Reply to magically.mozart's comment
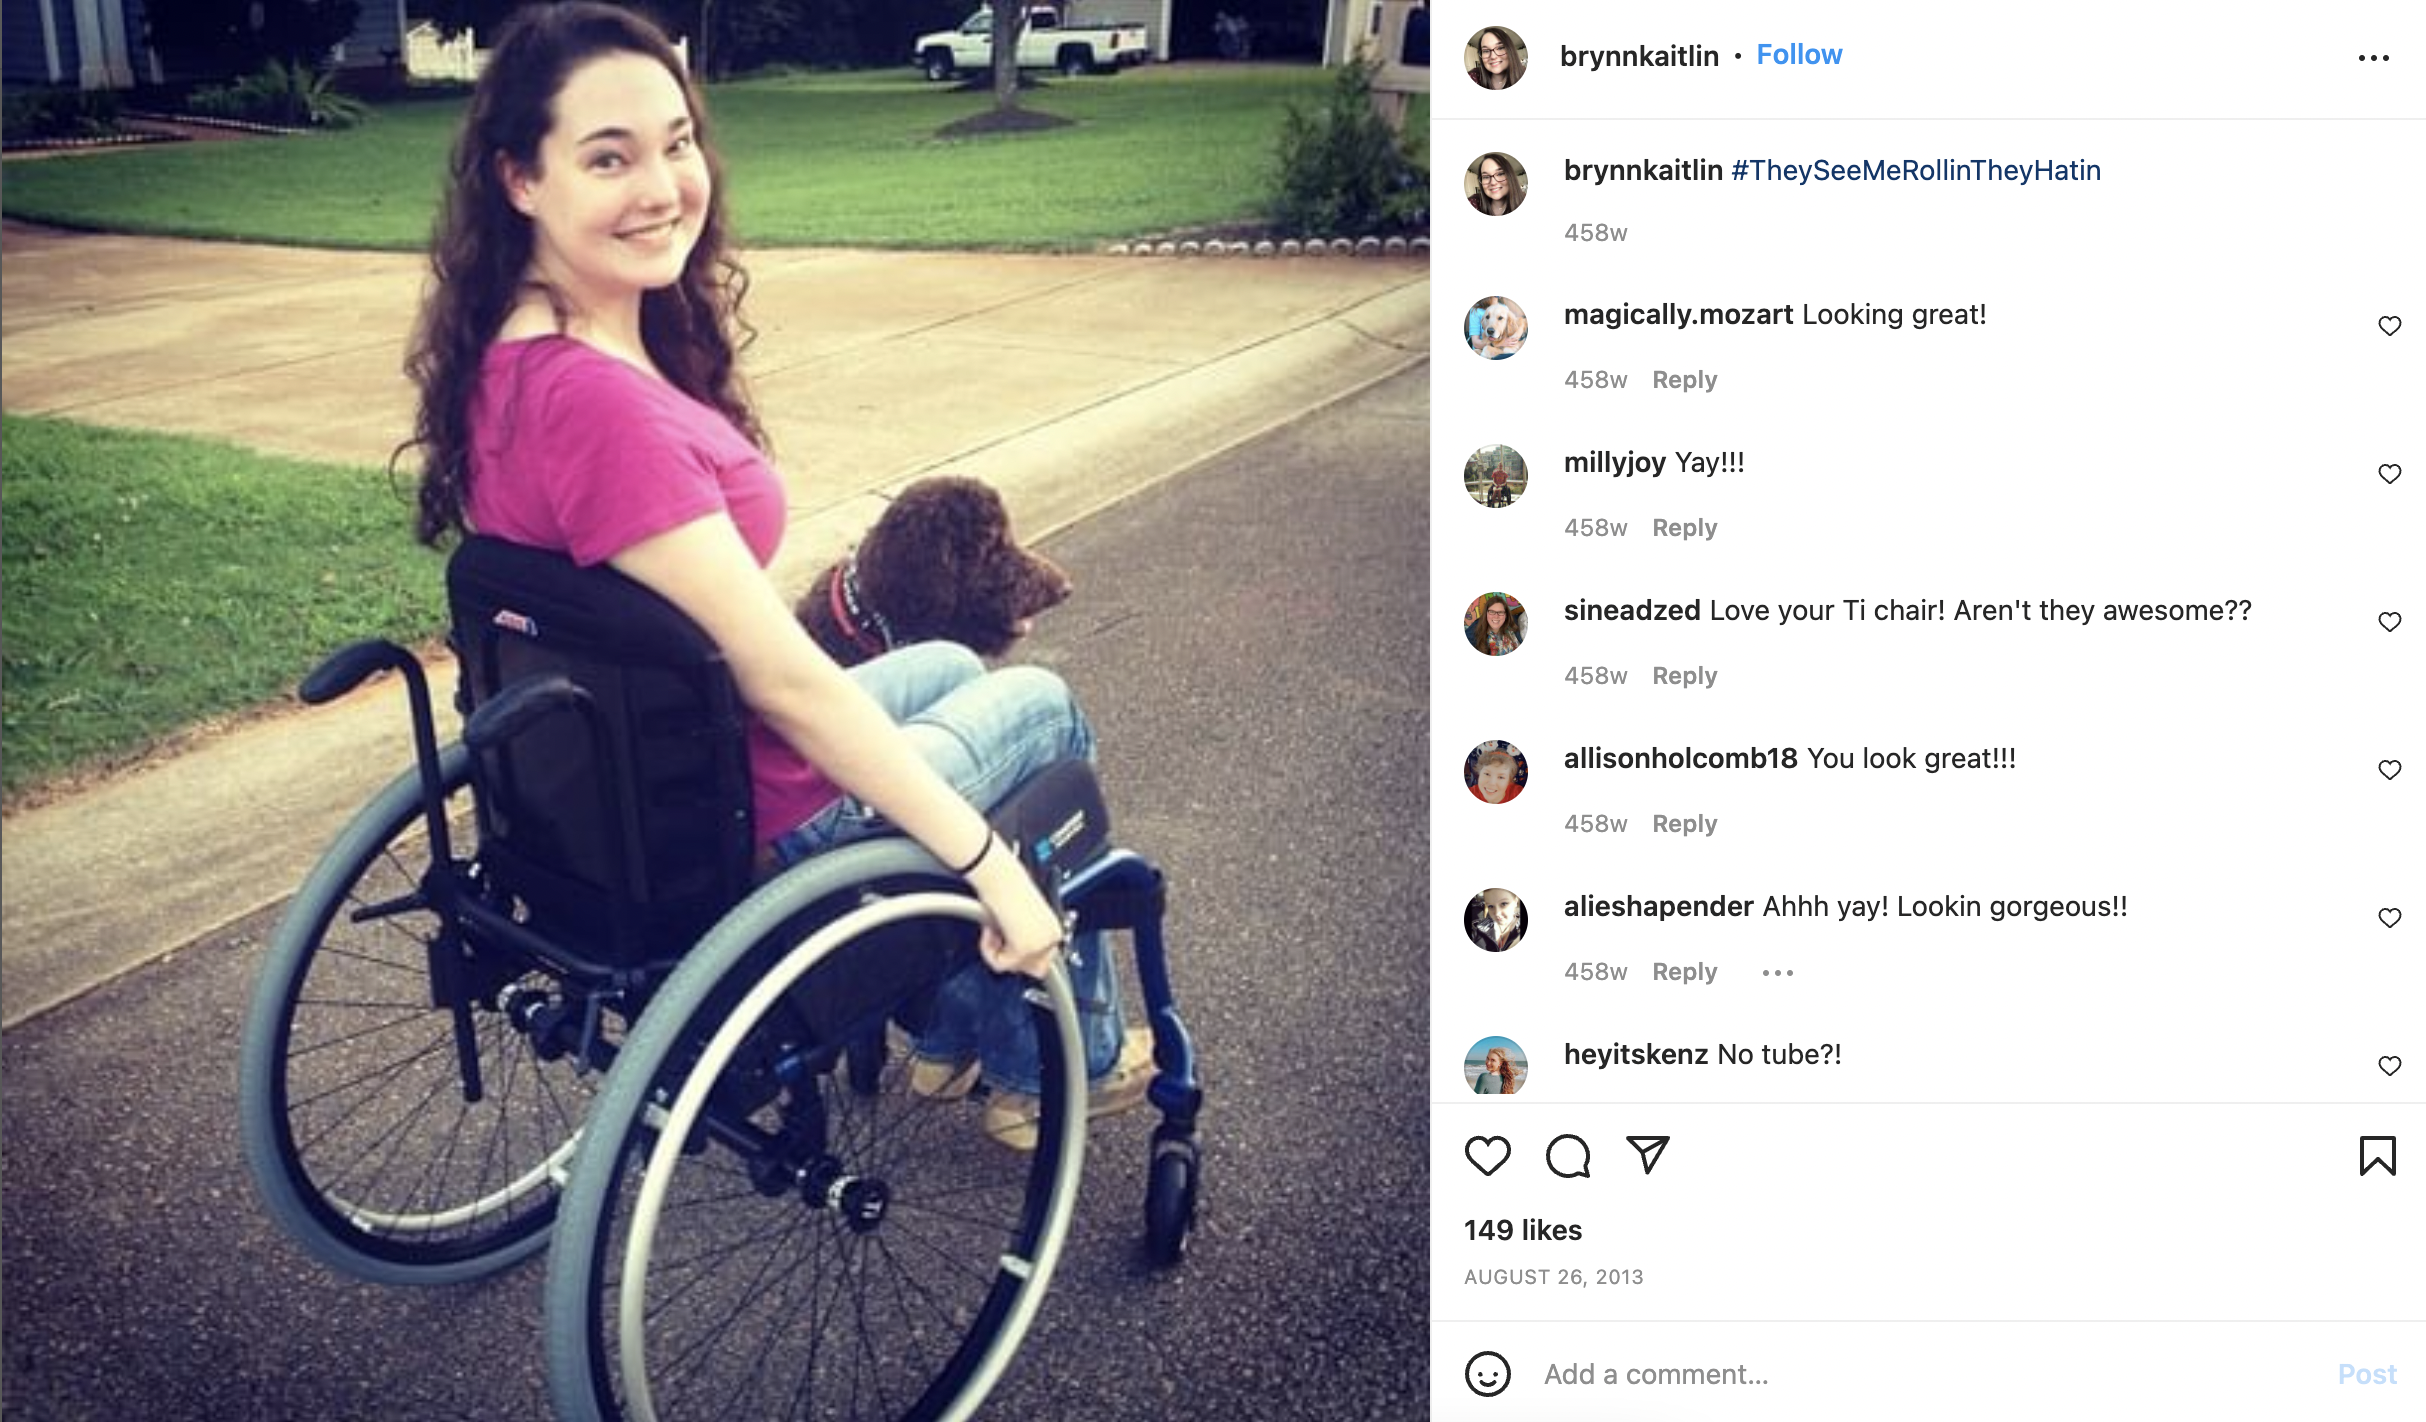 click(1684, 380)
